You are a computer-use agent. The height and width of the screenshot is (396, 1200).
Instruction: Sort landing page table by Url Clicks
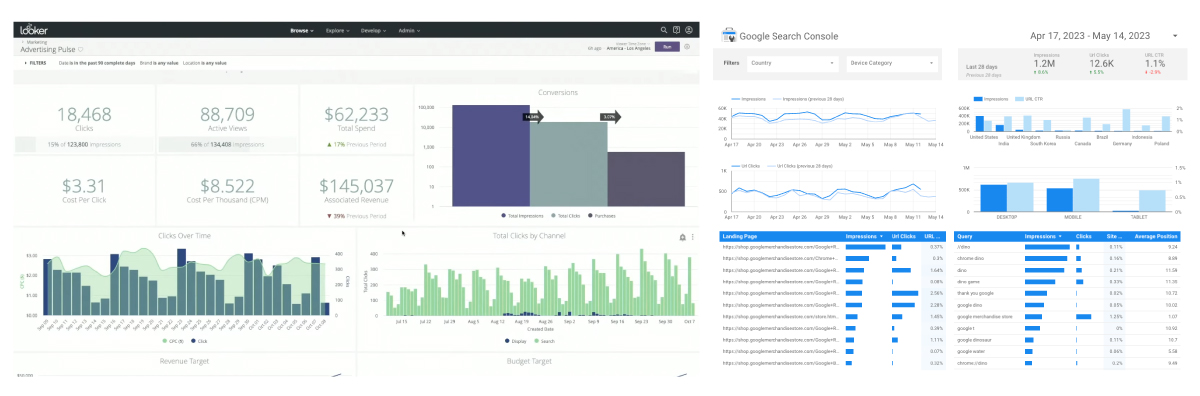(903, 236)
